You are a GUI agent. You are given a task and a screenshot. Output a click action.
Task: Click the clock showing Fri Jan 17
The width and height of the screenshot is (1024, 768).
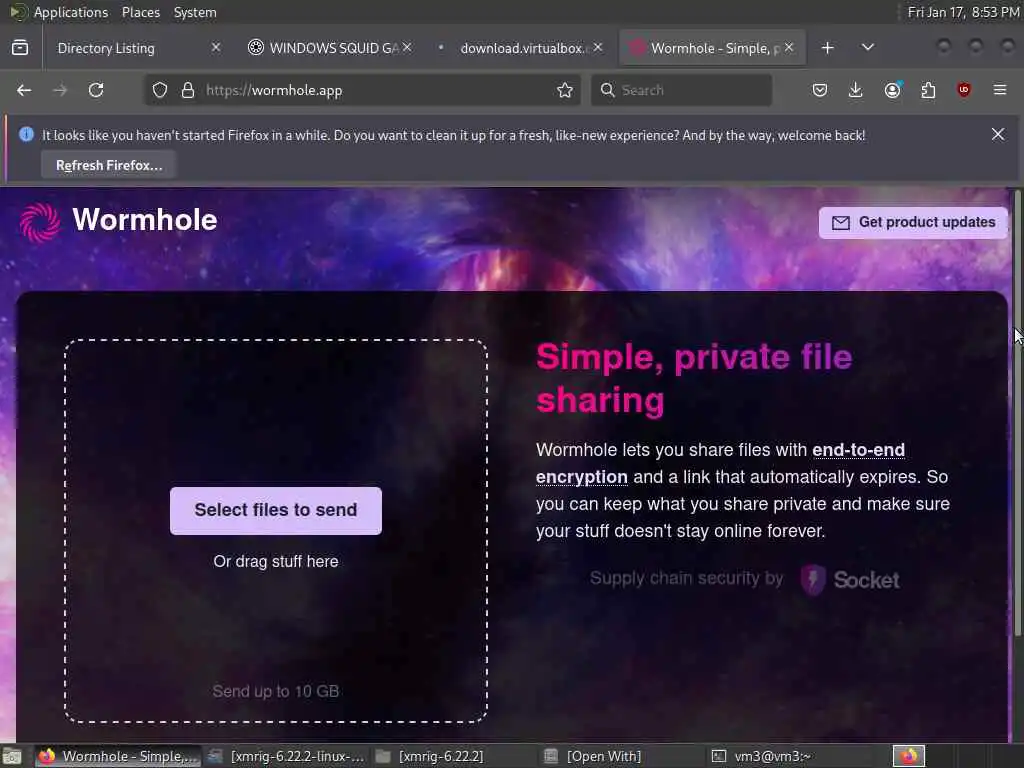963,12
